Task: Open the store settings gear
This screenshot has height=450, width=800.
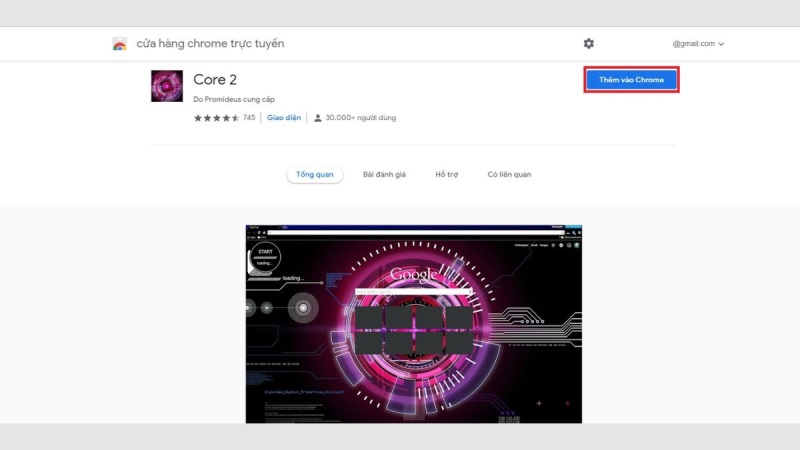Action: click(588, 44)
